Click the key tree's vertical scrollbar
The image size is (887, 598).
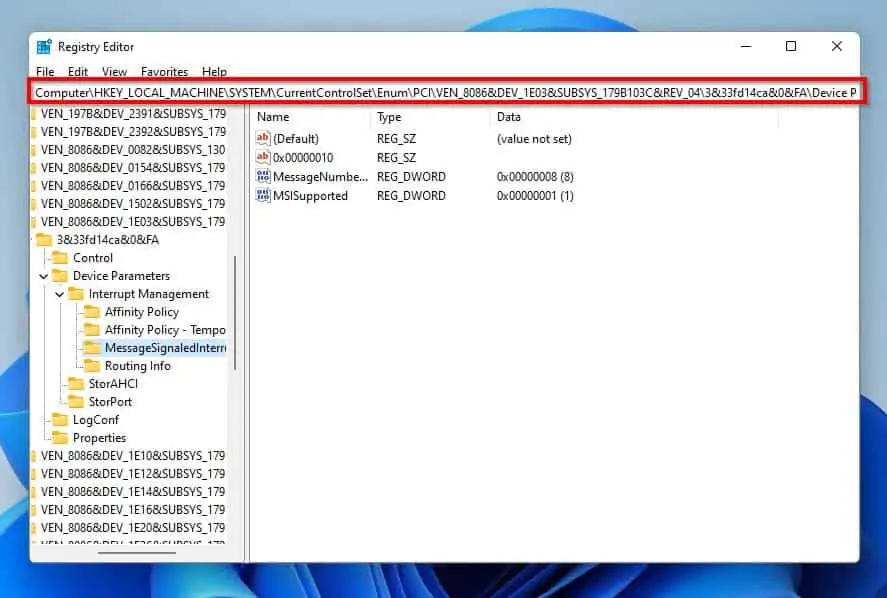click(x=235, y=313)
